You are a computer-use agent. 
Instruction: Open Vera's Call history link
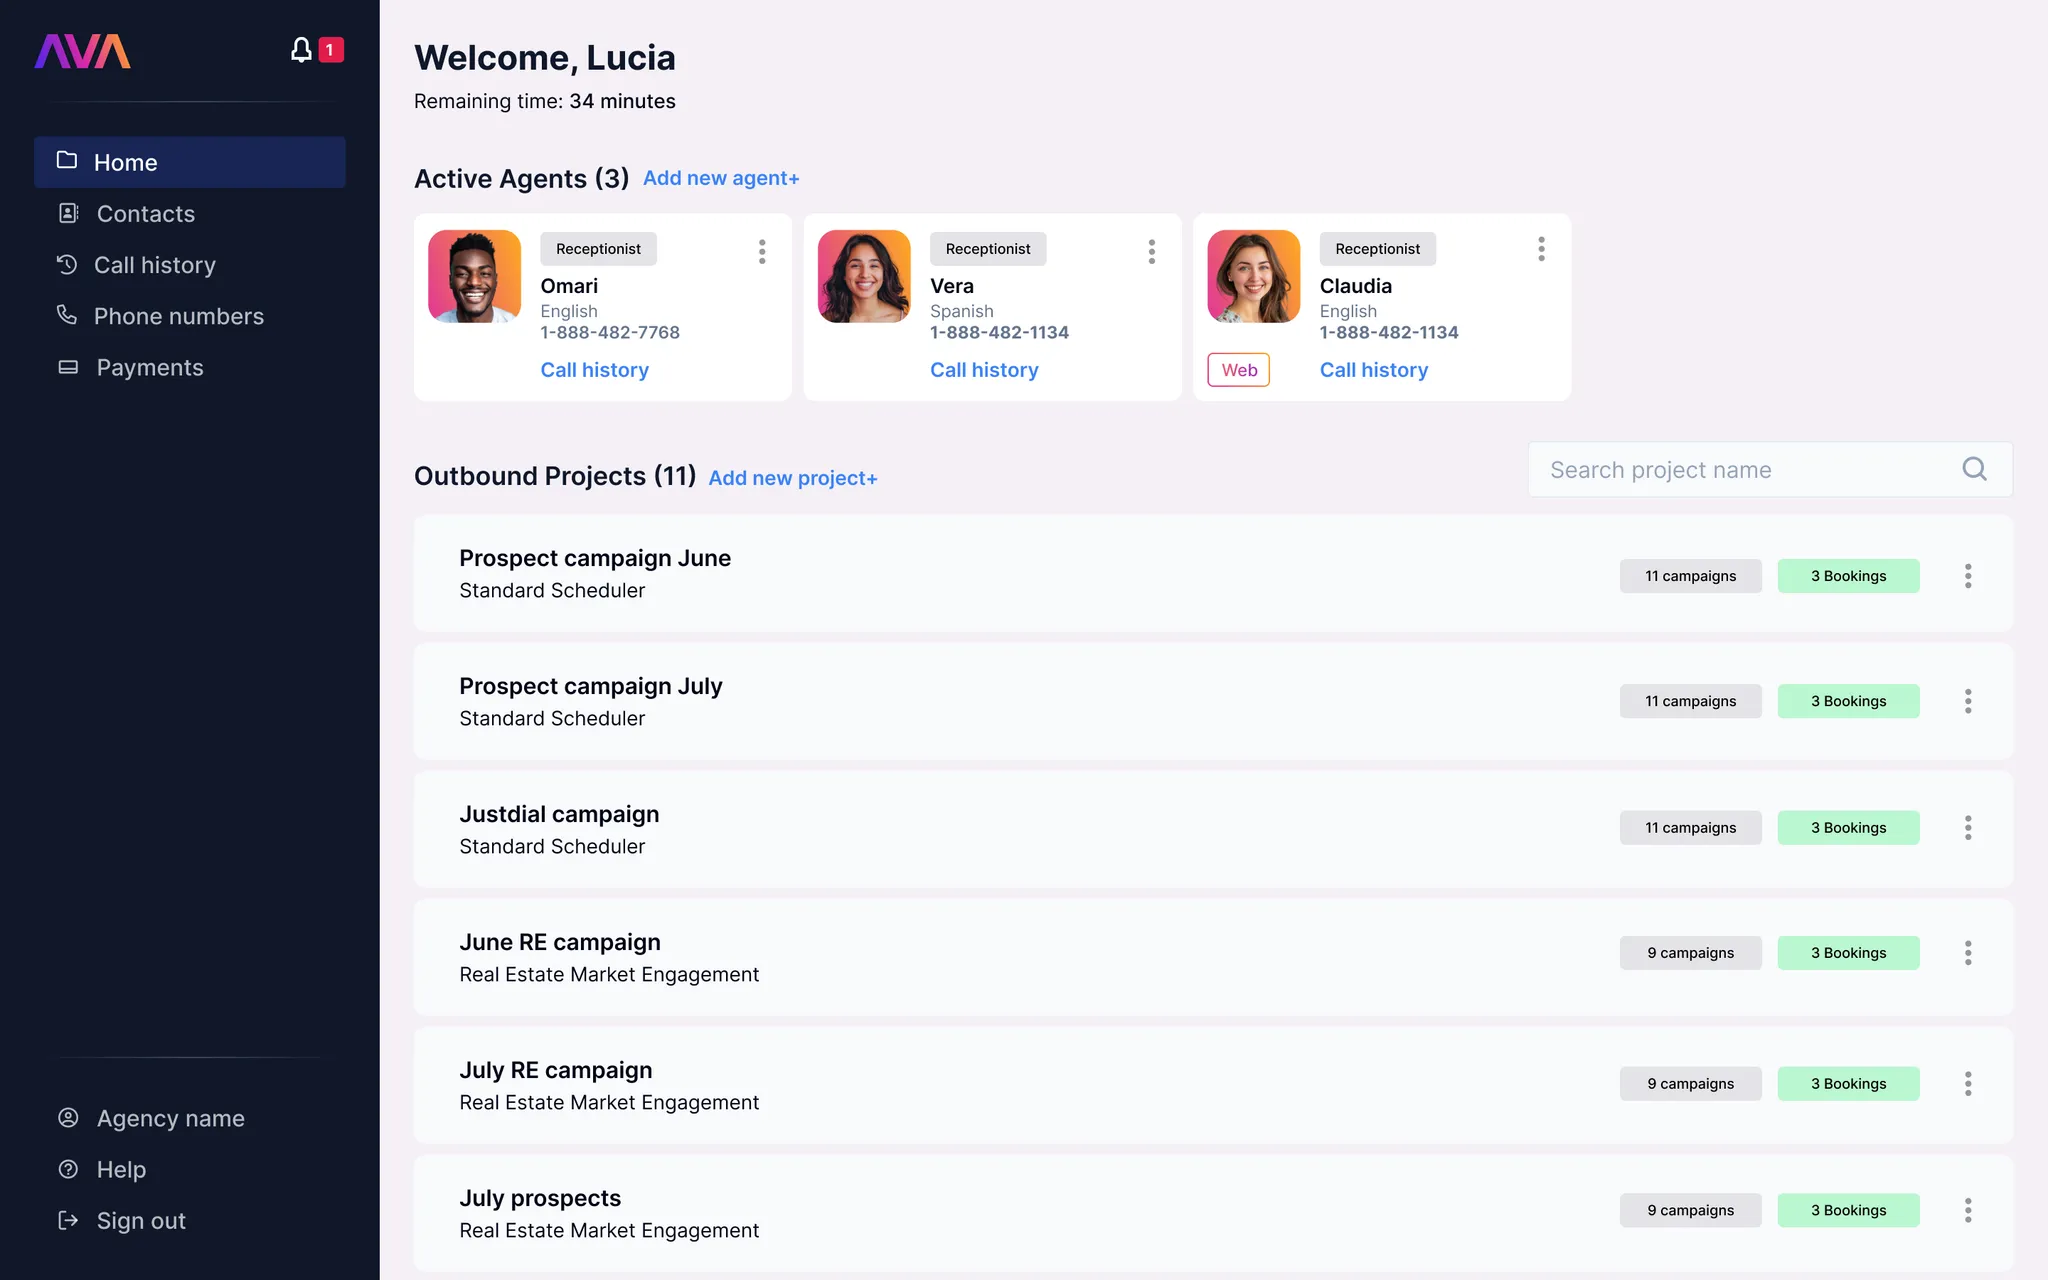(x=984, y=370)
